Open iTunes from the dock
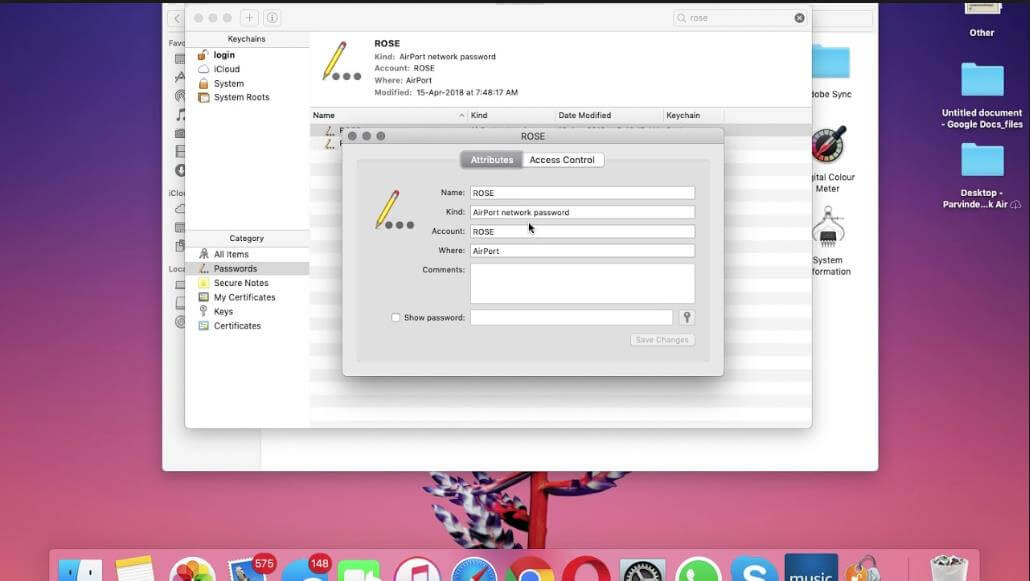The image size is (1030, 581). coord(416,569)
